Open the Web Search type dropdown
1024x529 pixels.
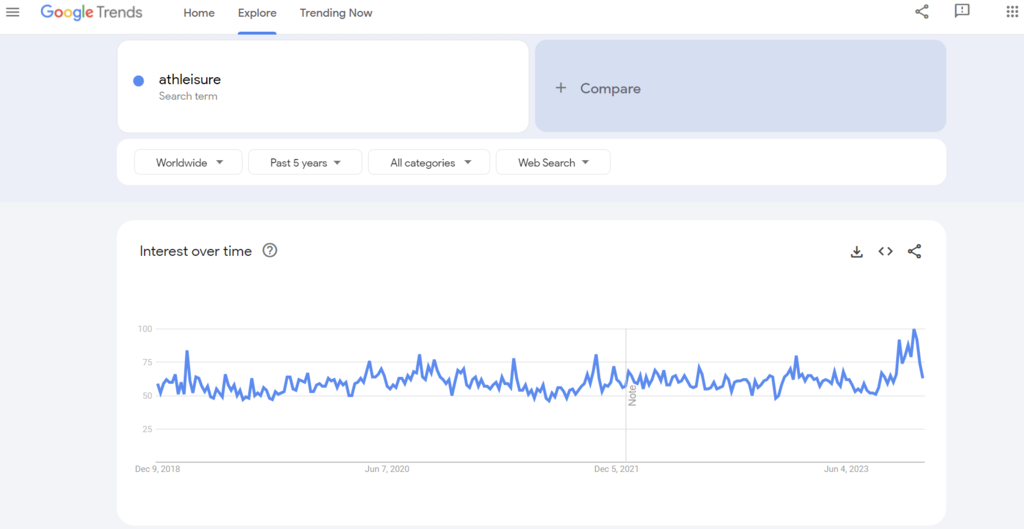pyautogui.click(x=553, y=163)
